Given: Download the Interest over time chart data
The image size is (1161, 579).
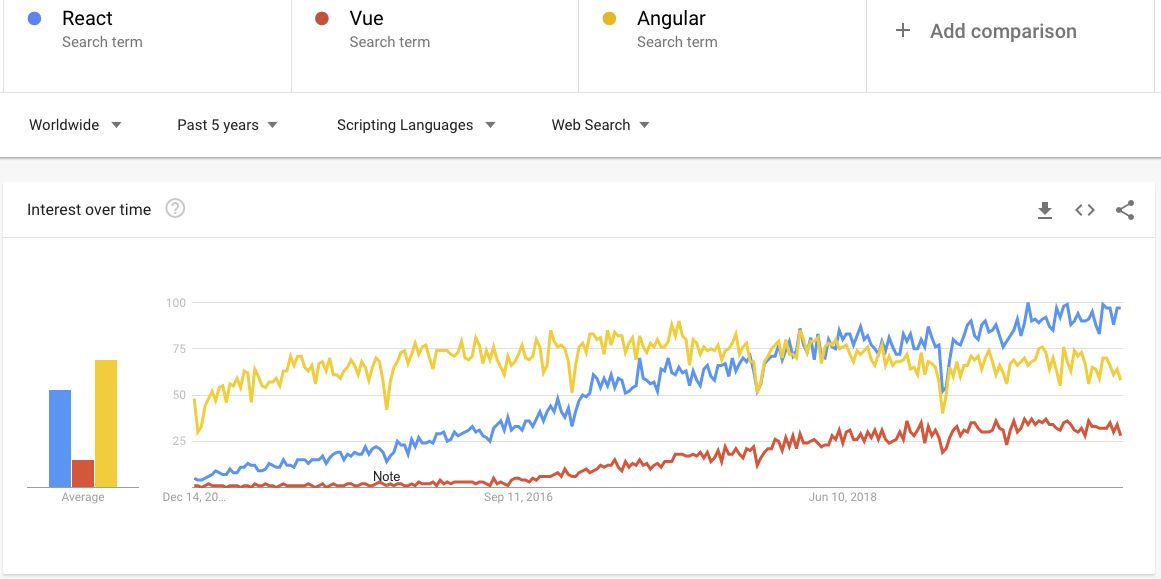Looking at the screenshot, I should click(1045, 210).
